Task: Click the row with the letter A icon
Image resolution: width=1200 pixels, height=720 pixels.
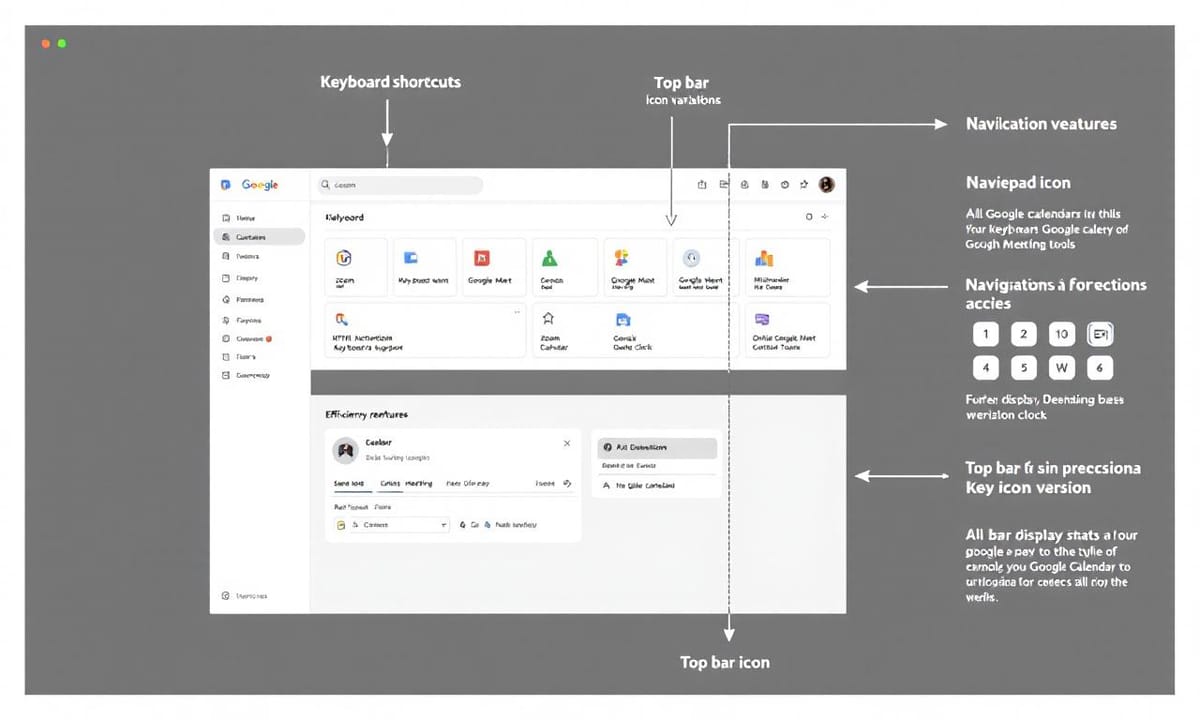Action: pos(657,485)
